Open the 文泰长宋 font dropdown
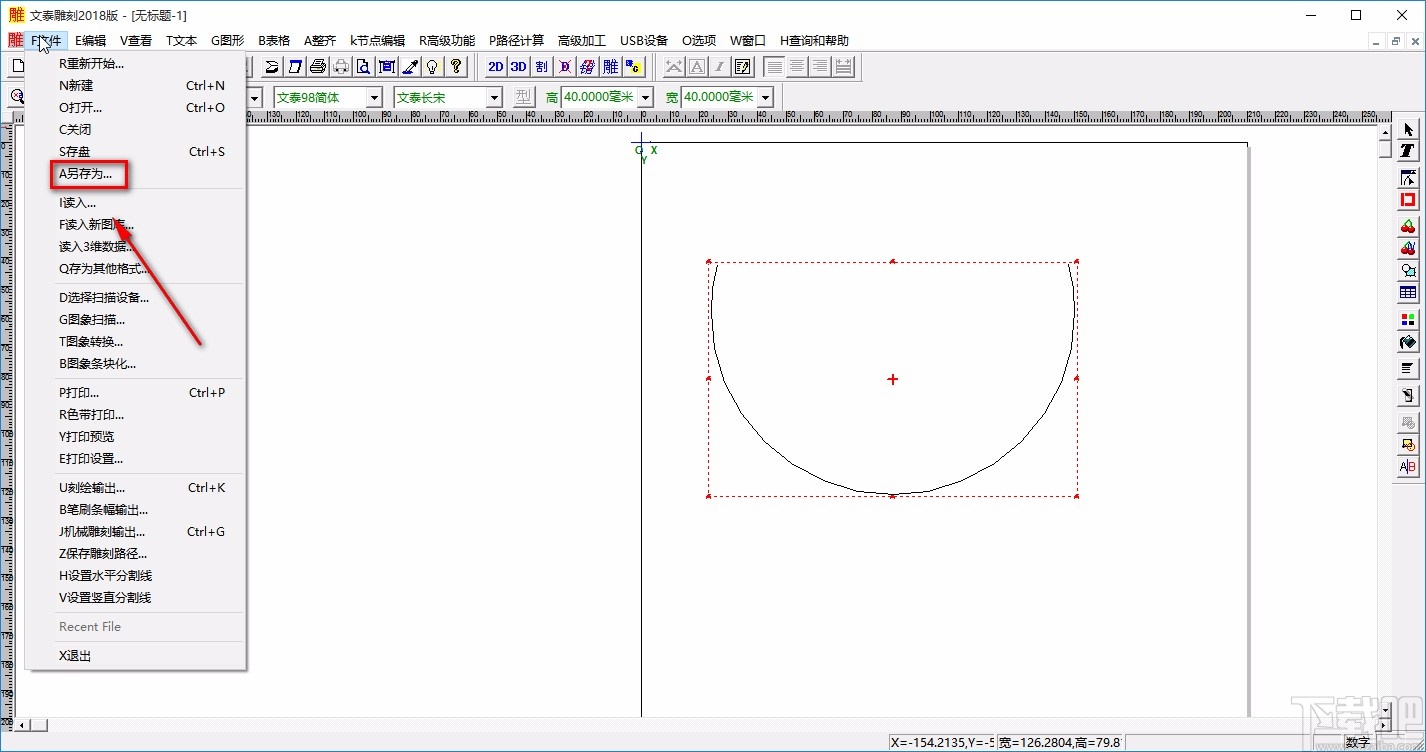Image resolution: width=1426 pixels, height=752 pixels. [494, 97]
